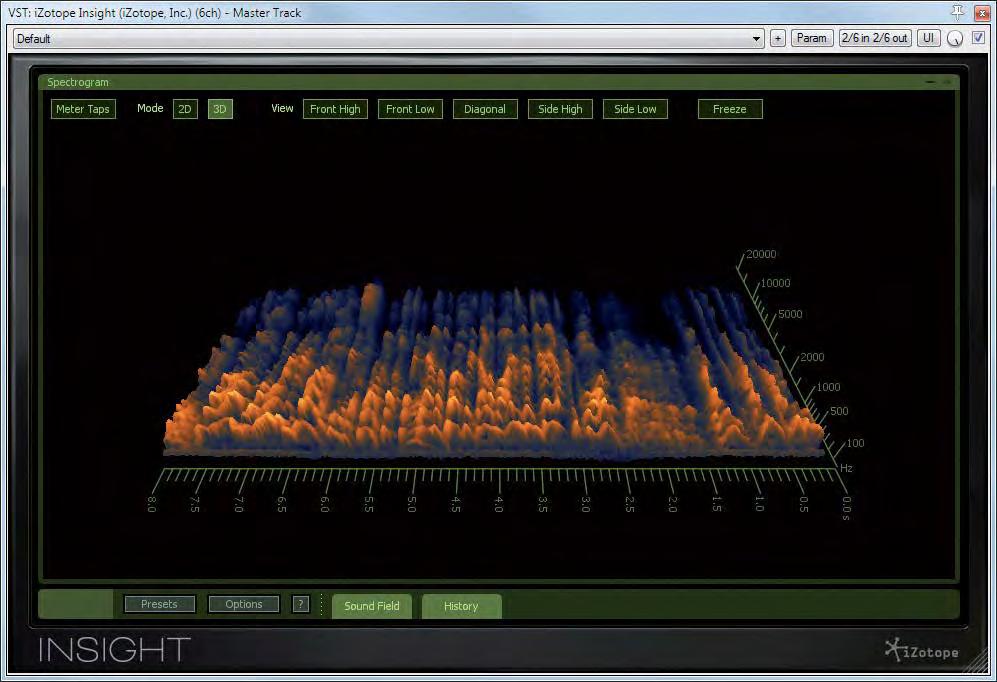
Task: Freeze the spectrogram display
Action: point(730,109)
